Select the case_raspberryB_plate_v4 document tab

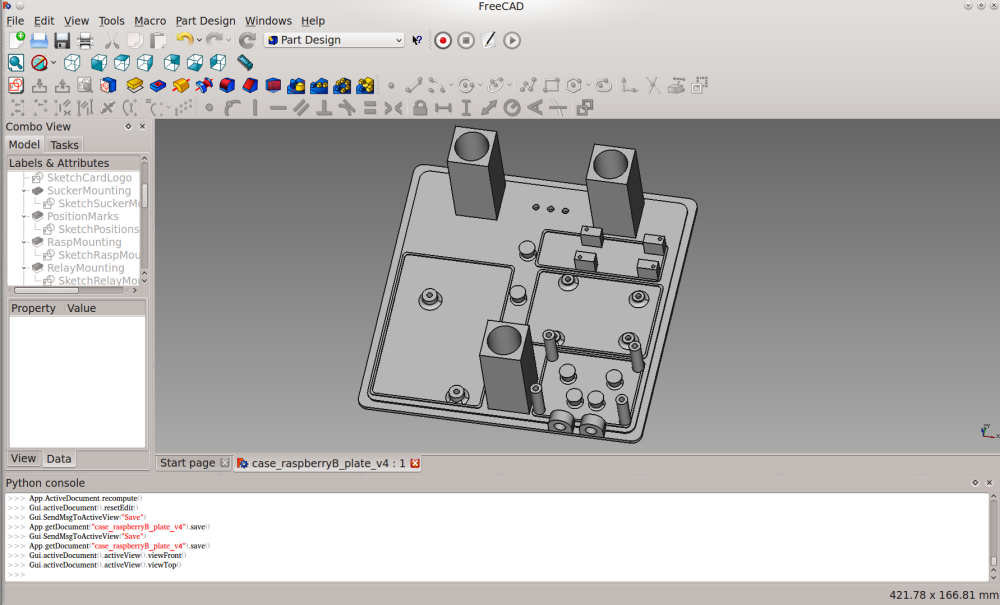[328, 463]
